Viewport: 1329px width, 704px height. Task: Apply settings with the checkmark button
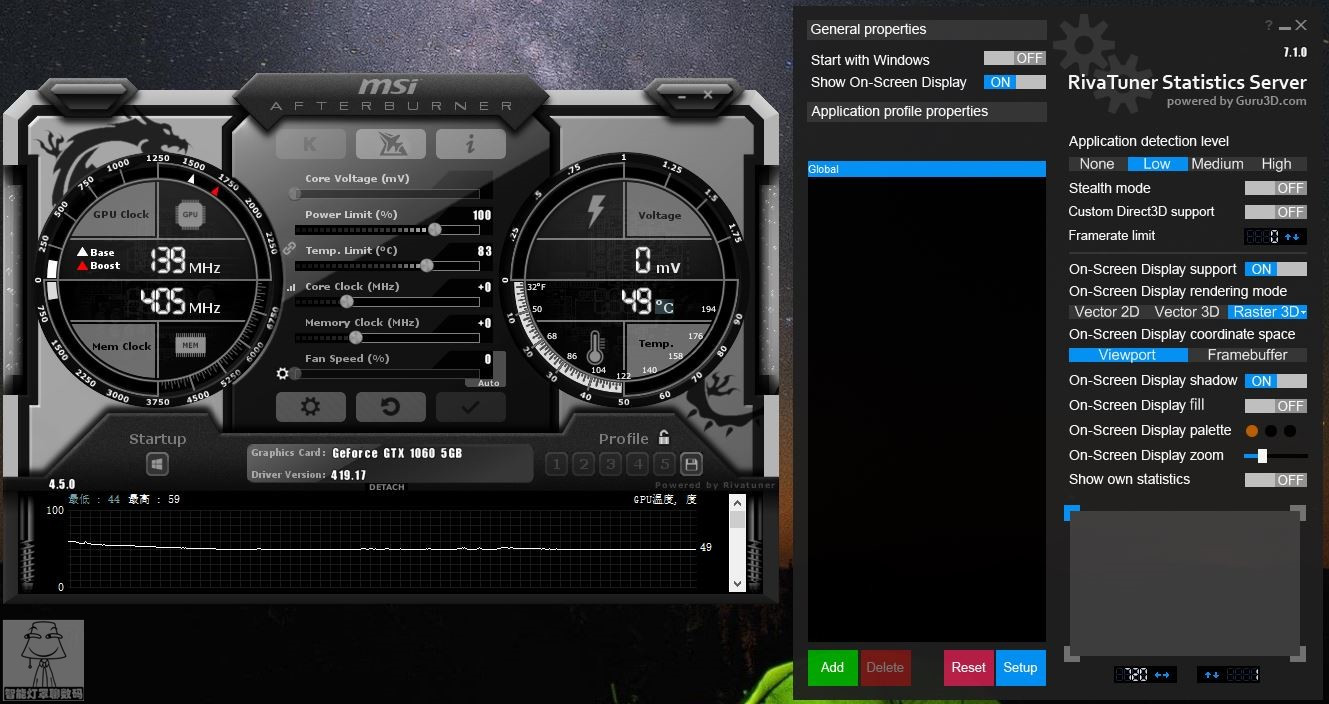[471, 407]
